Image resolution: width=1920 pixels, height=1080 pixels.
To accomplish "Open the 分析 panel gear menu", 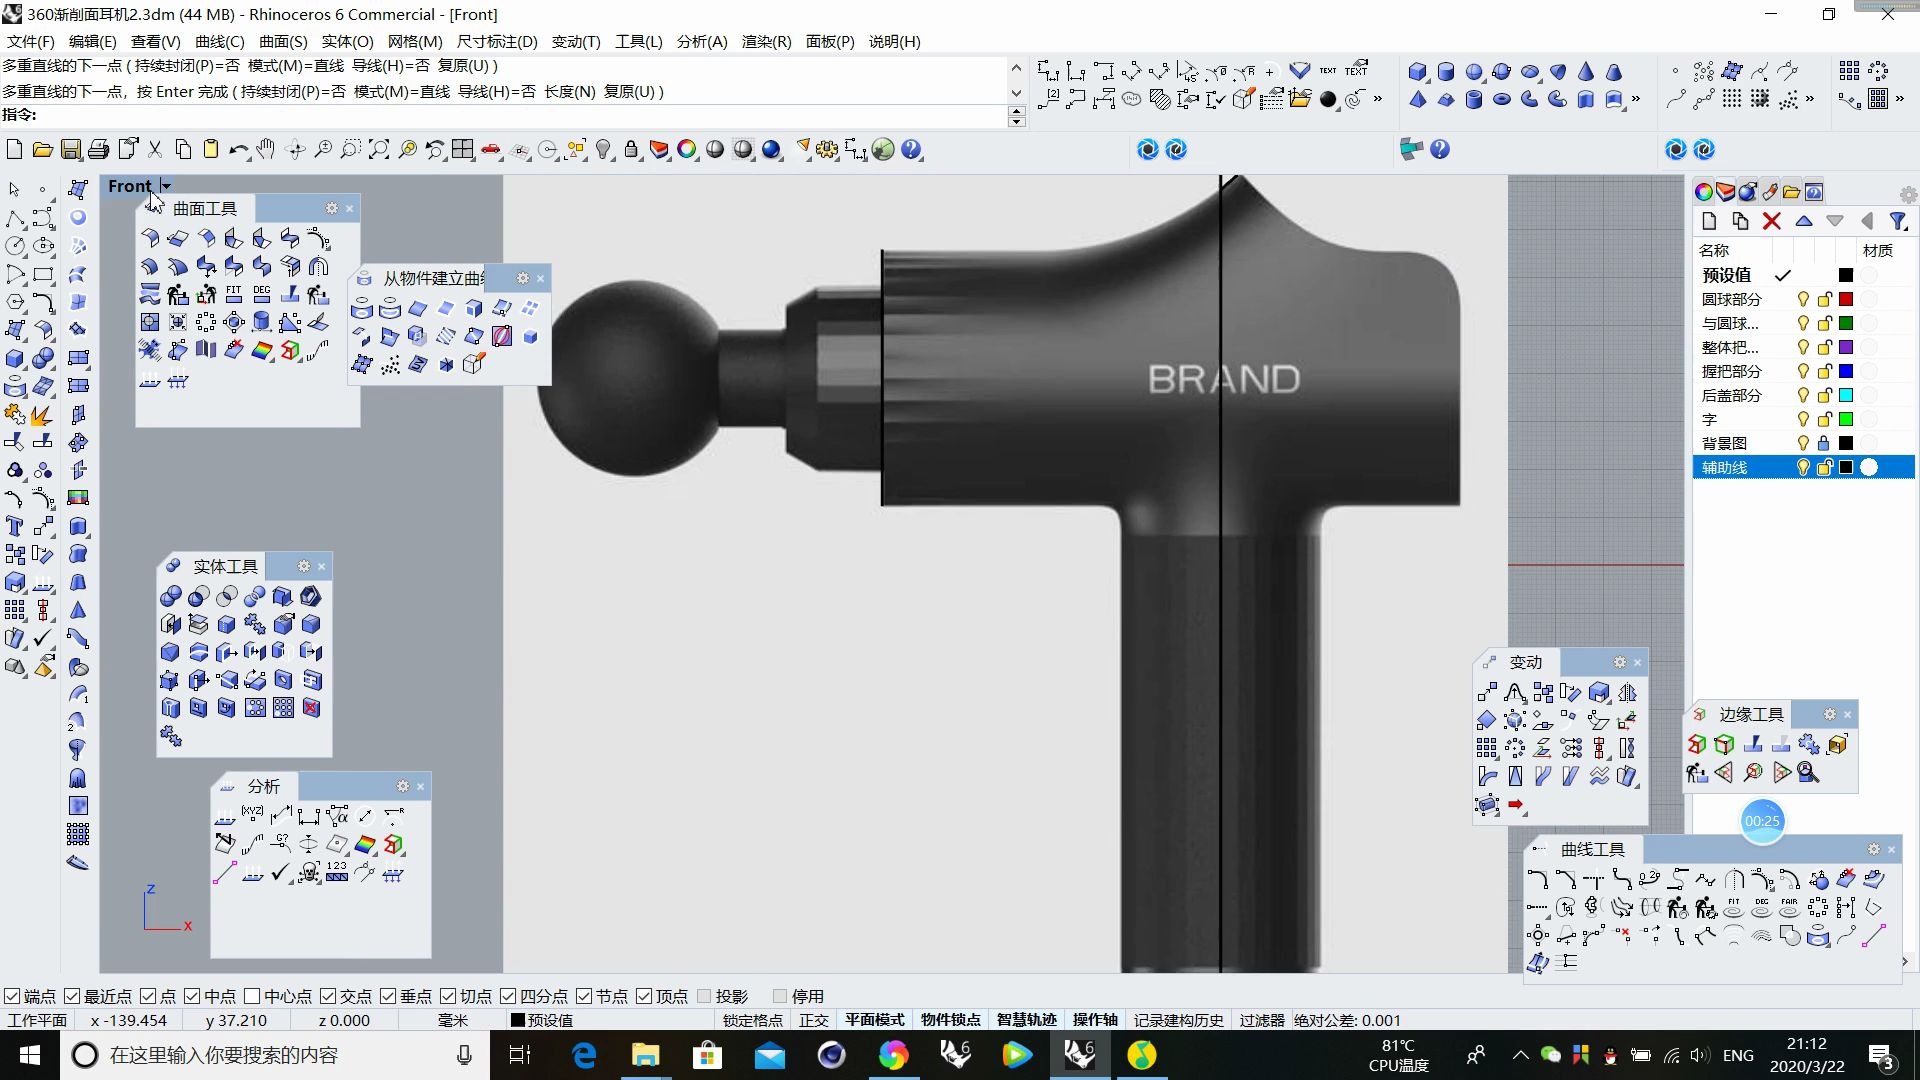I will (403, 786).
